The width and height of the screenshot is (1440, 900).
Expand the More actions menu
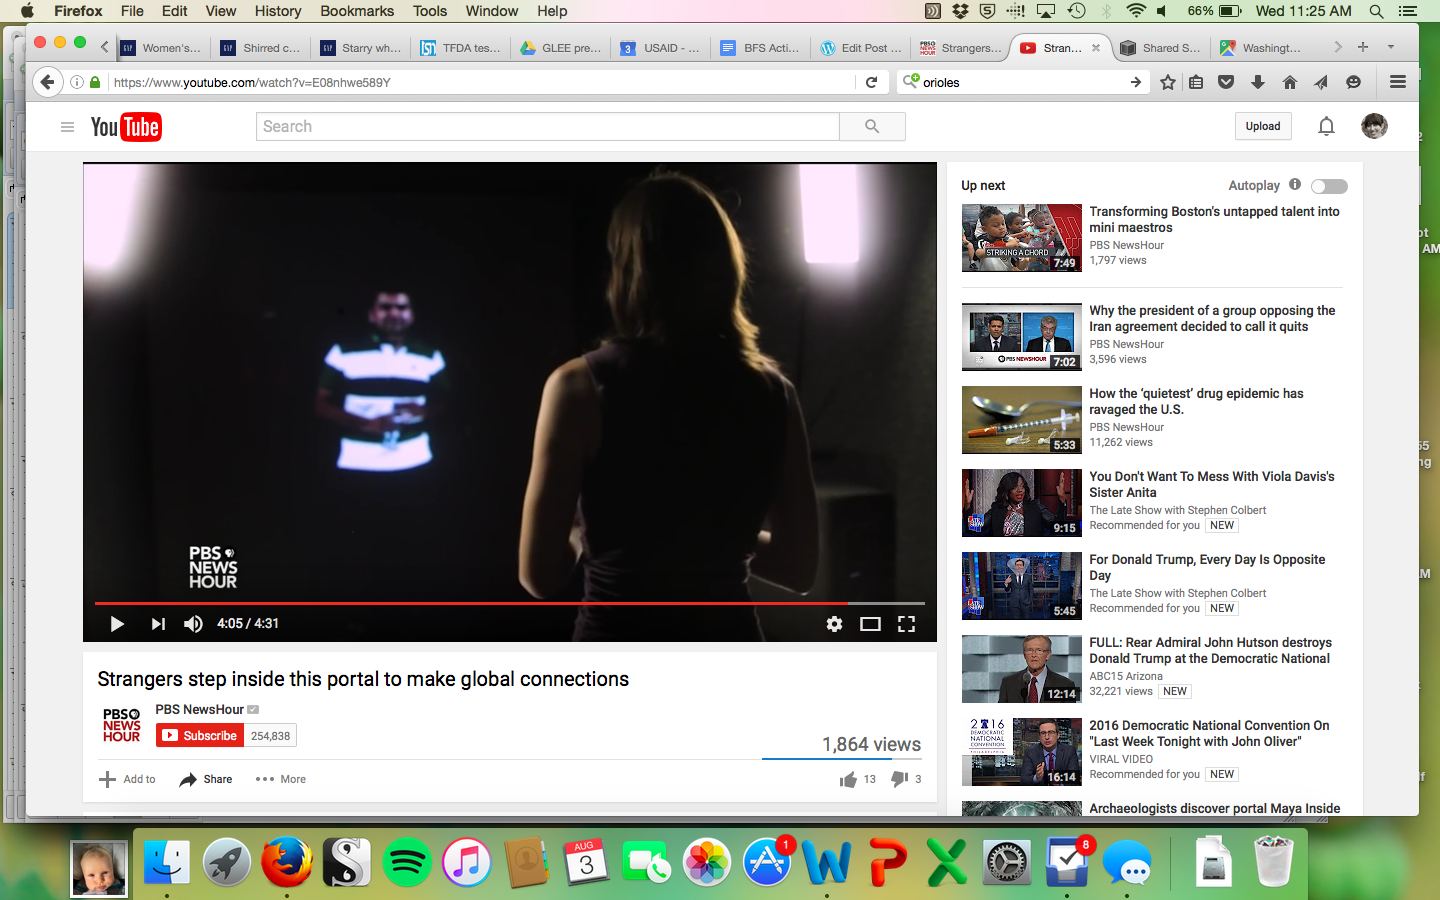(281, 779)
